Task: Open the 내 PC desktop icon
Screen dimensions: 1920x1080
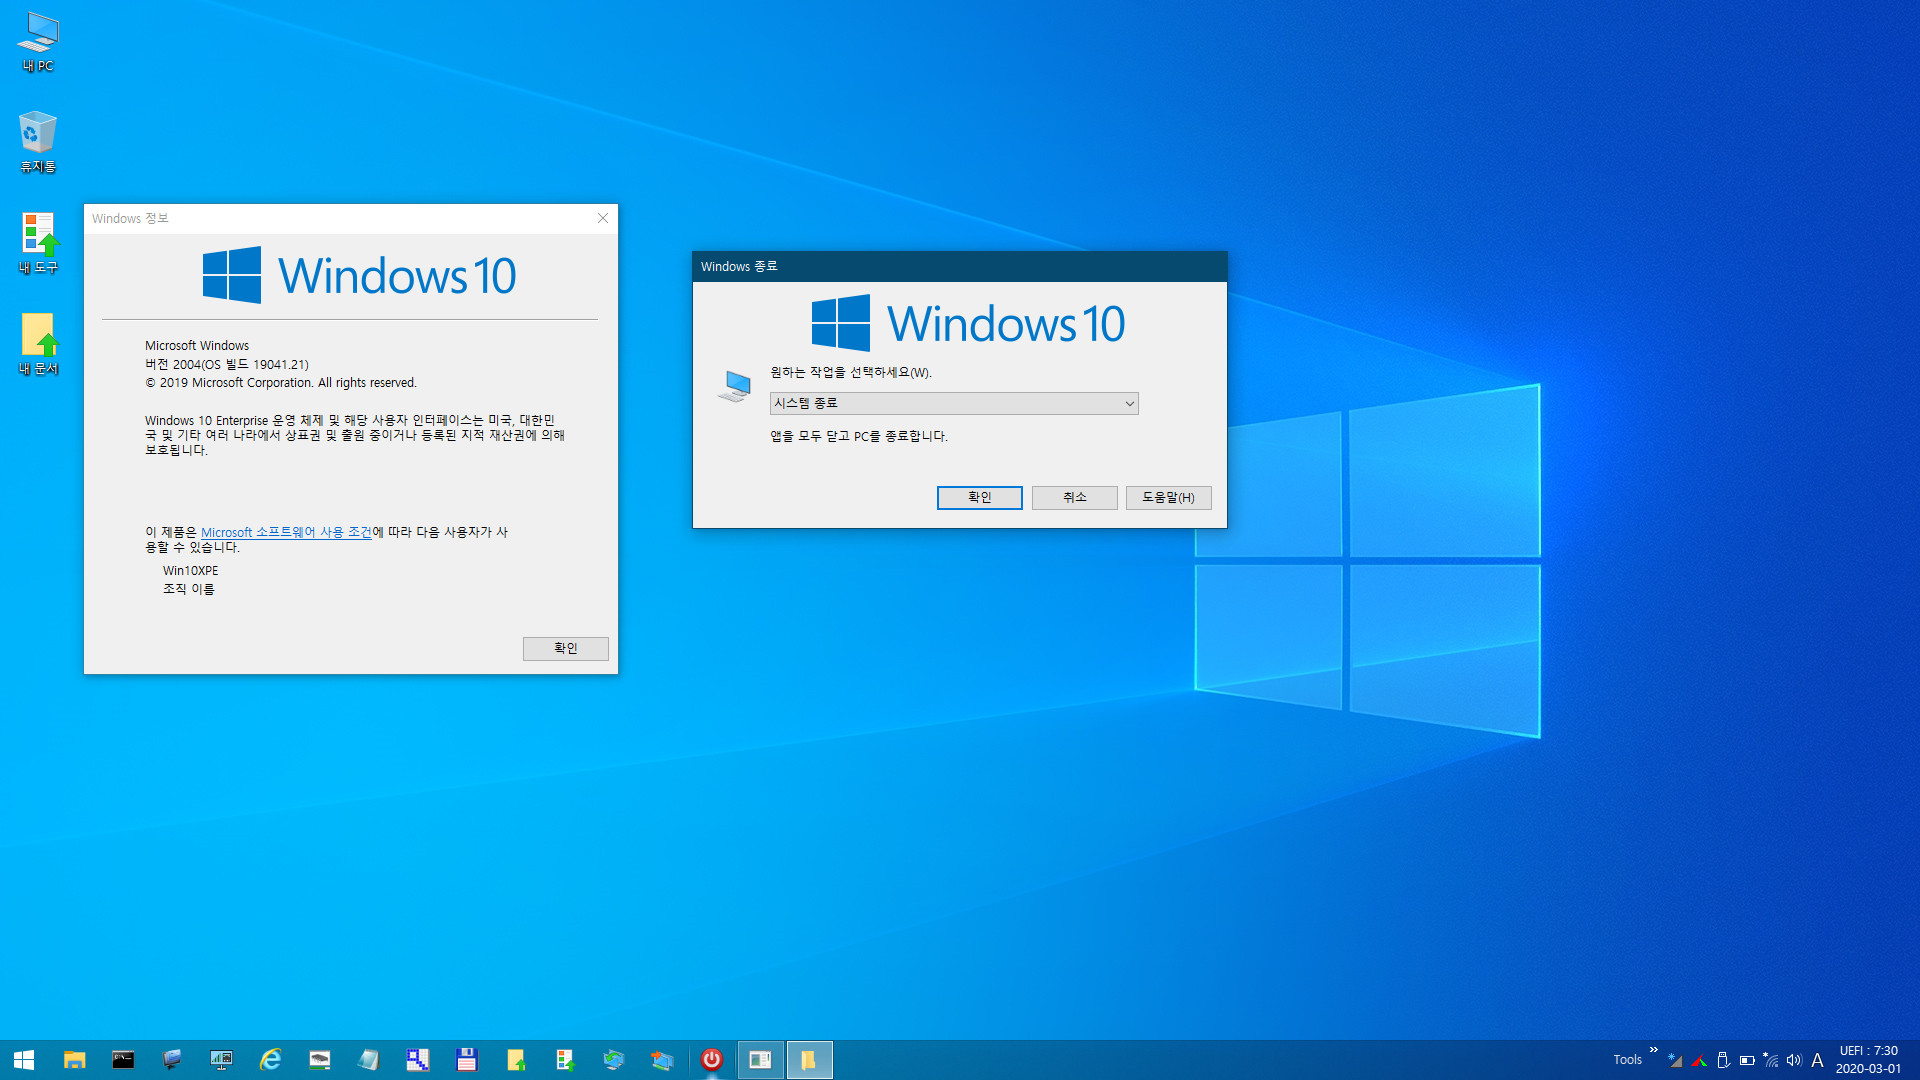Action: [38, 42]
